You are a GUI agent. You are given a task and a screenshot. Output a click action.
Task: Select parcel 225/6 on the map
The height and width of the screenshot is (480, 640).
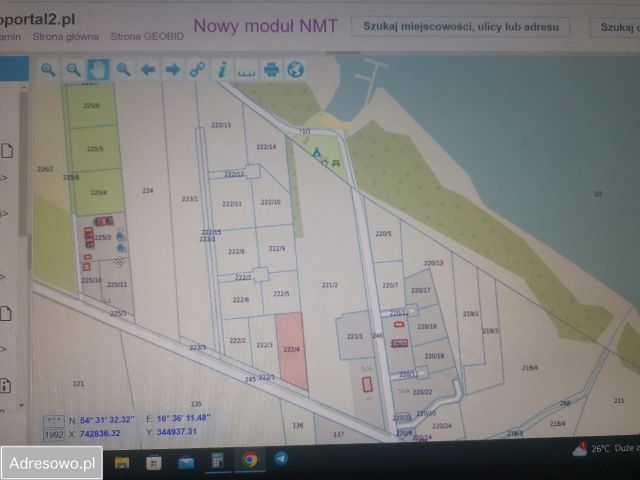pyautogui.click(x=91, y=105)
